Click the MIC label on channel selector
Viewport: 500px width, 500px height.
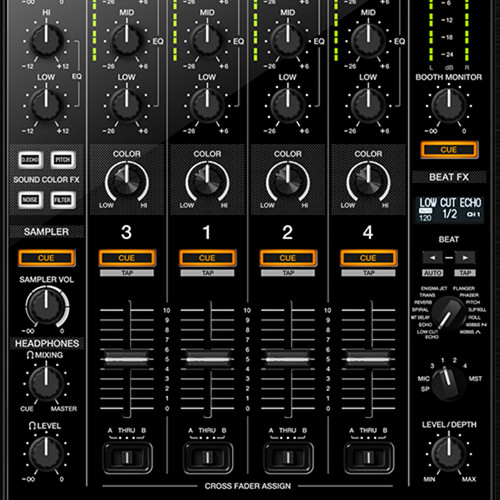(x=423, y=379)
